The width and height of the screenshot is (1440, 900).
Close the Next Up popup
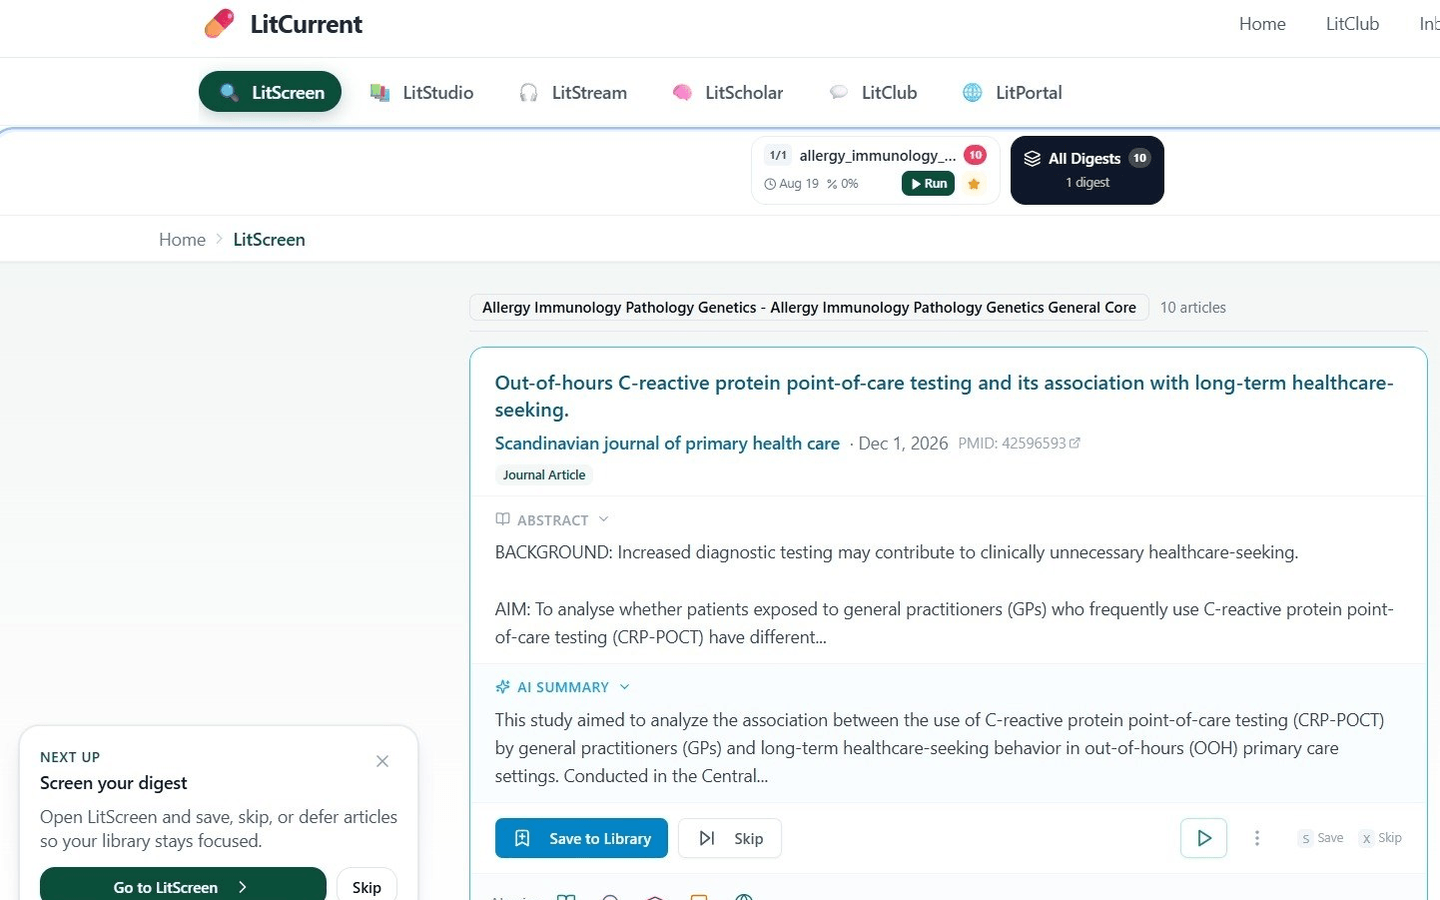coord(382,761)
